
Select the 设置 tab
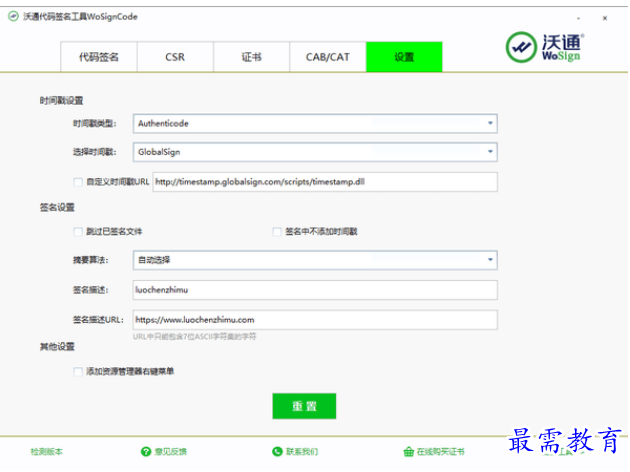pyautogui.click(x=404, y=57)
